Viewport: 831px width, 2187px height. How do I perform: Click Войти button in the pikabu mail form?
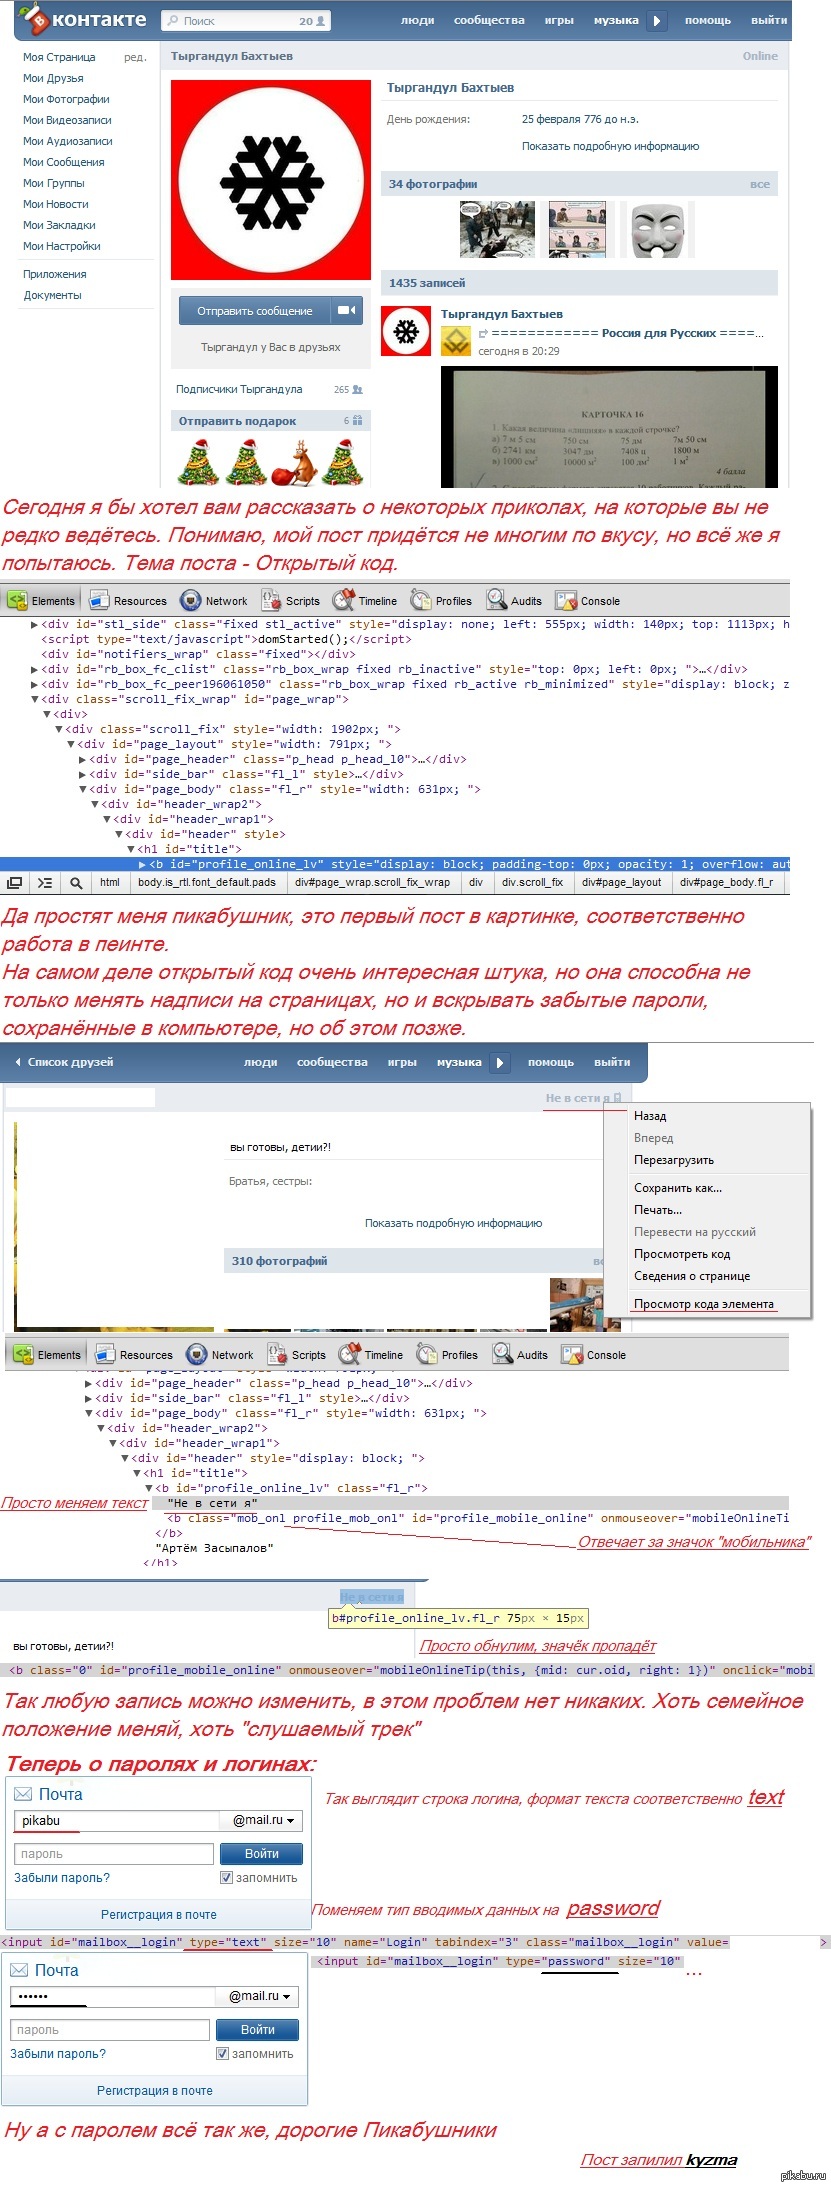(262, 1854)
